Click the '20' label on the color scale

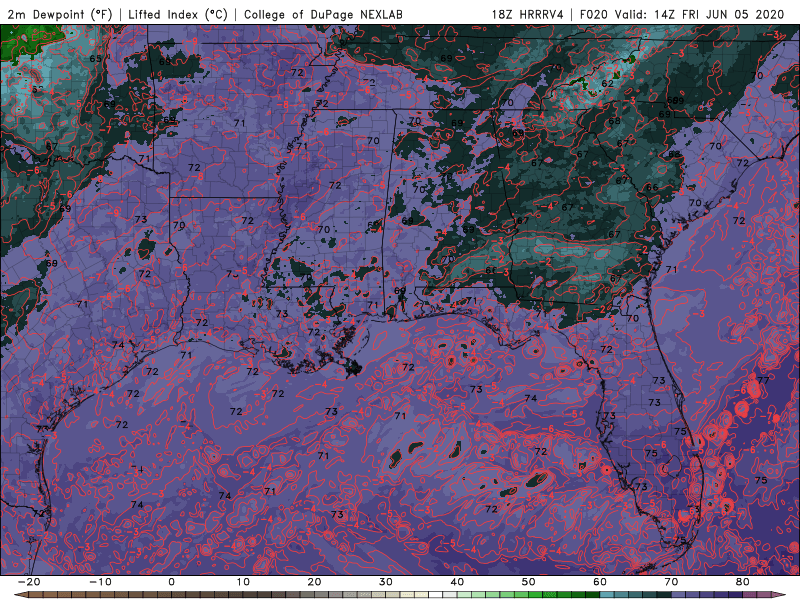(x=314, y=582)
